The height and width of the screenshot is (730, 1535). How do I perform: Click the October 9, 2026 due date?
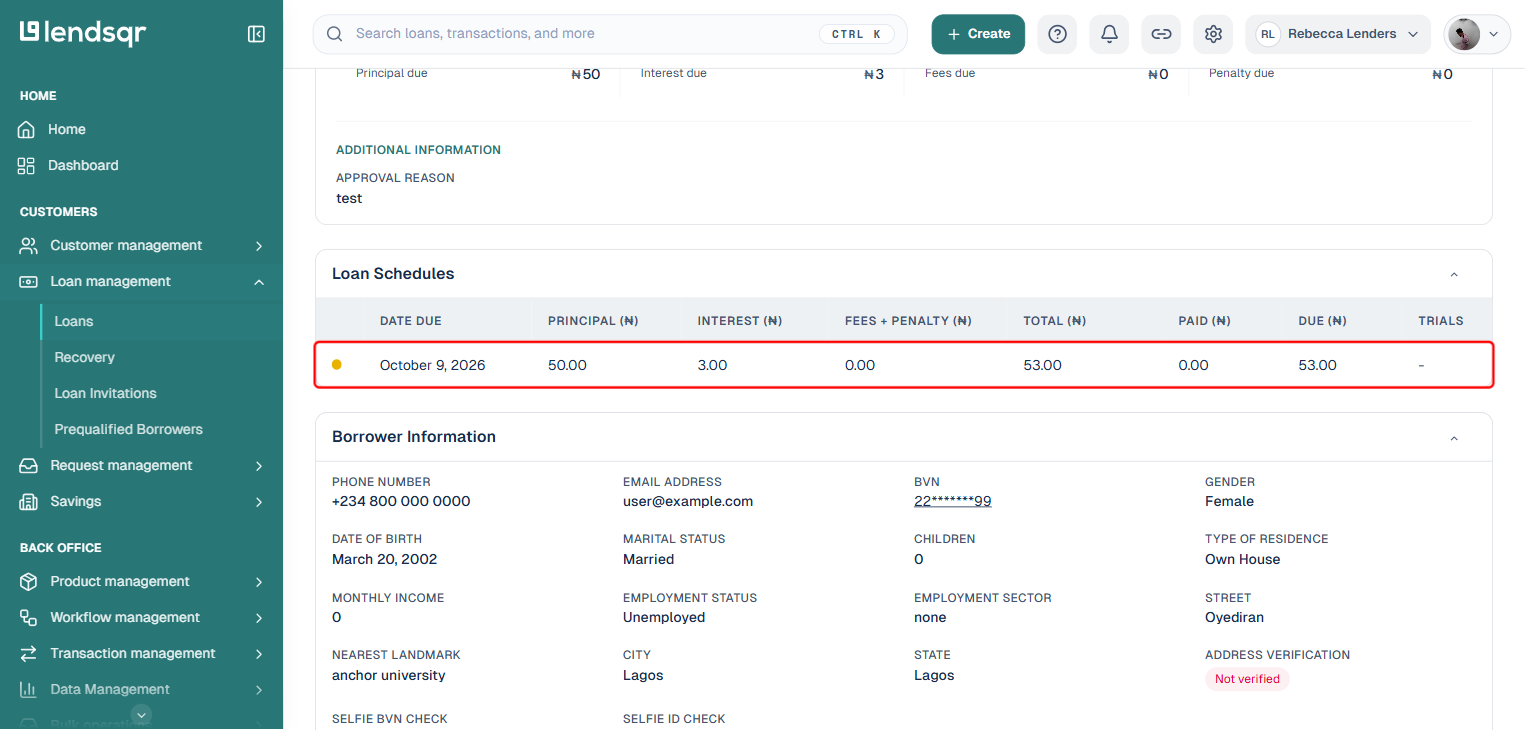[x=432, y=365]
